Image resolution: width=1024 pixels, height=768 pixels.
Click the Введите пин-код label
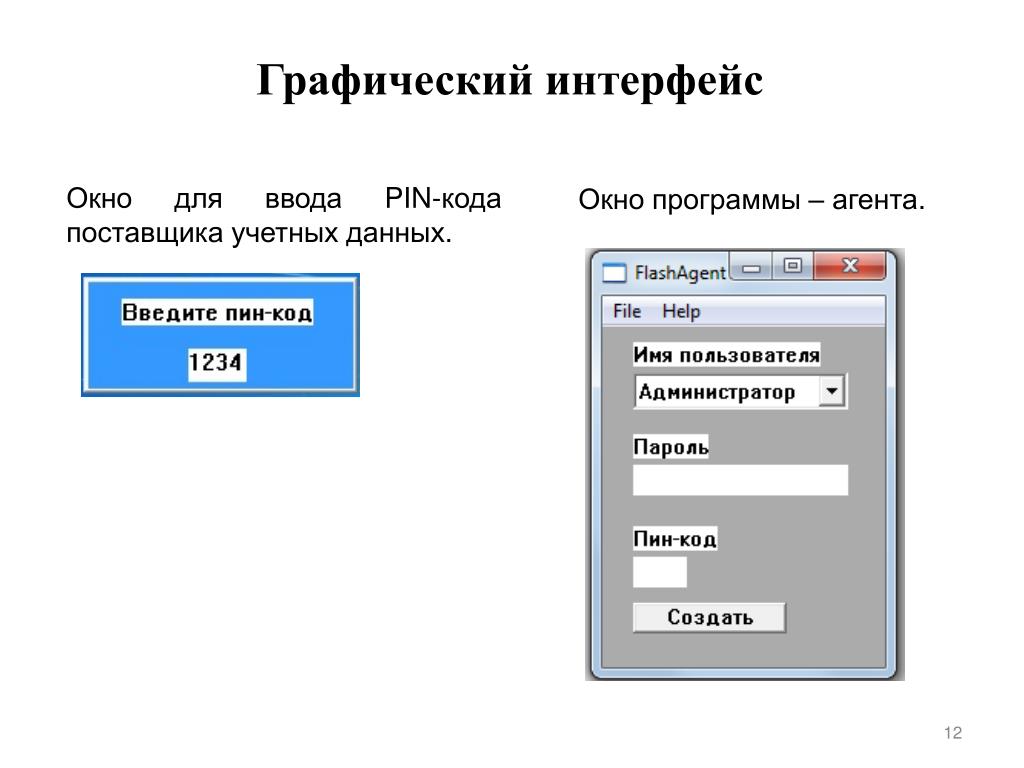(217, 313)
